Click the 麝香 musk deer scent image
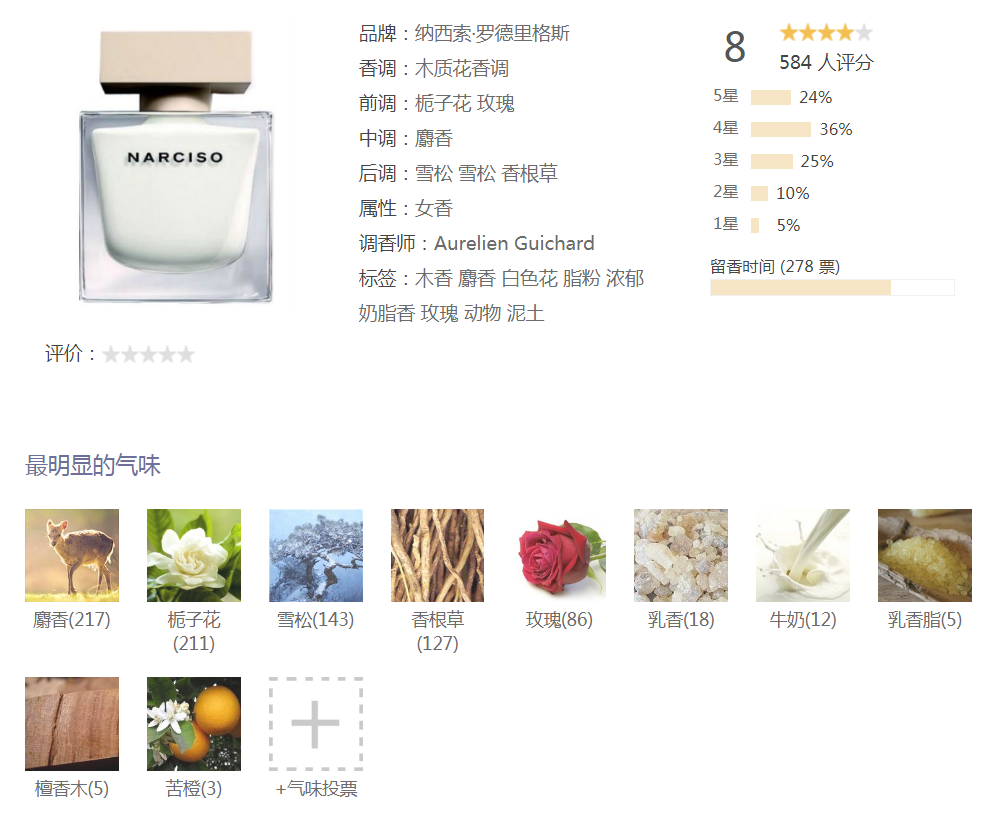This screenshot has height=837, width=1007. tap(72, 555)
